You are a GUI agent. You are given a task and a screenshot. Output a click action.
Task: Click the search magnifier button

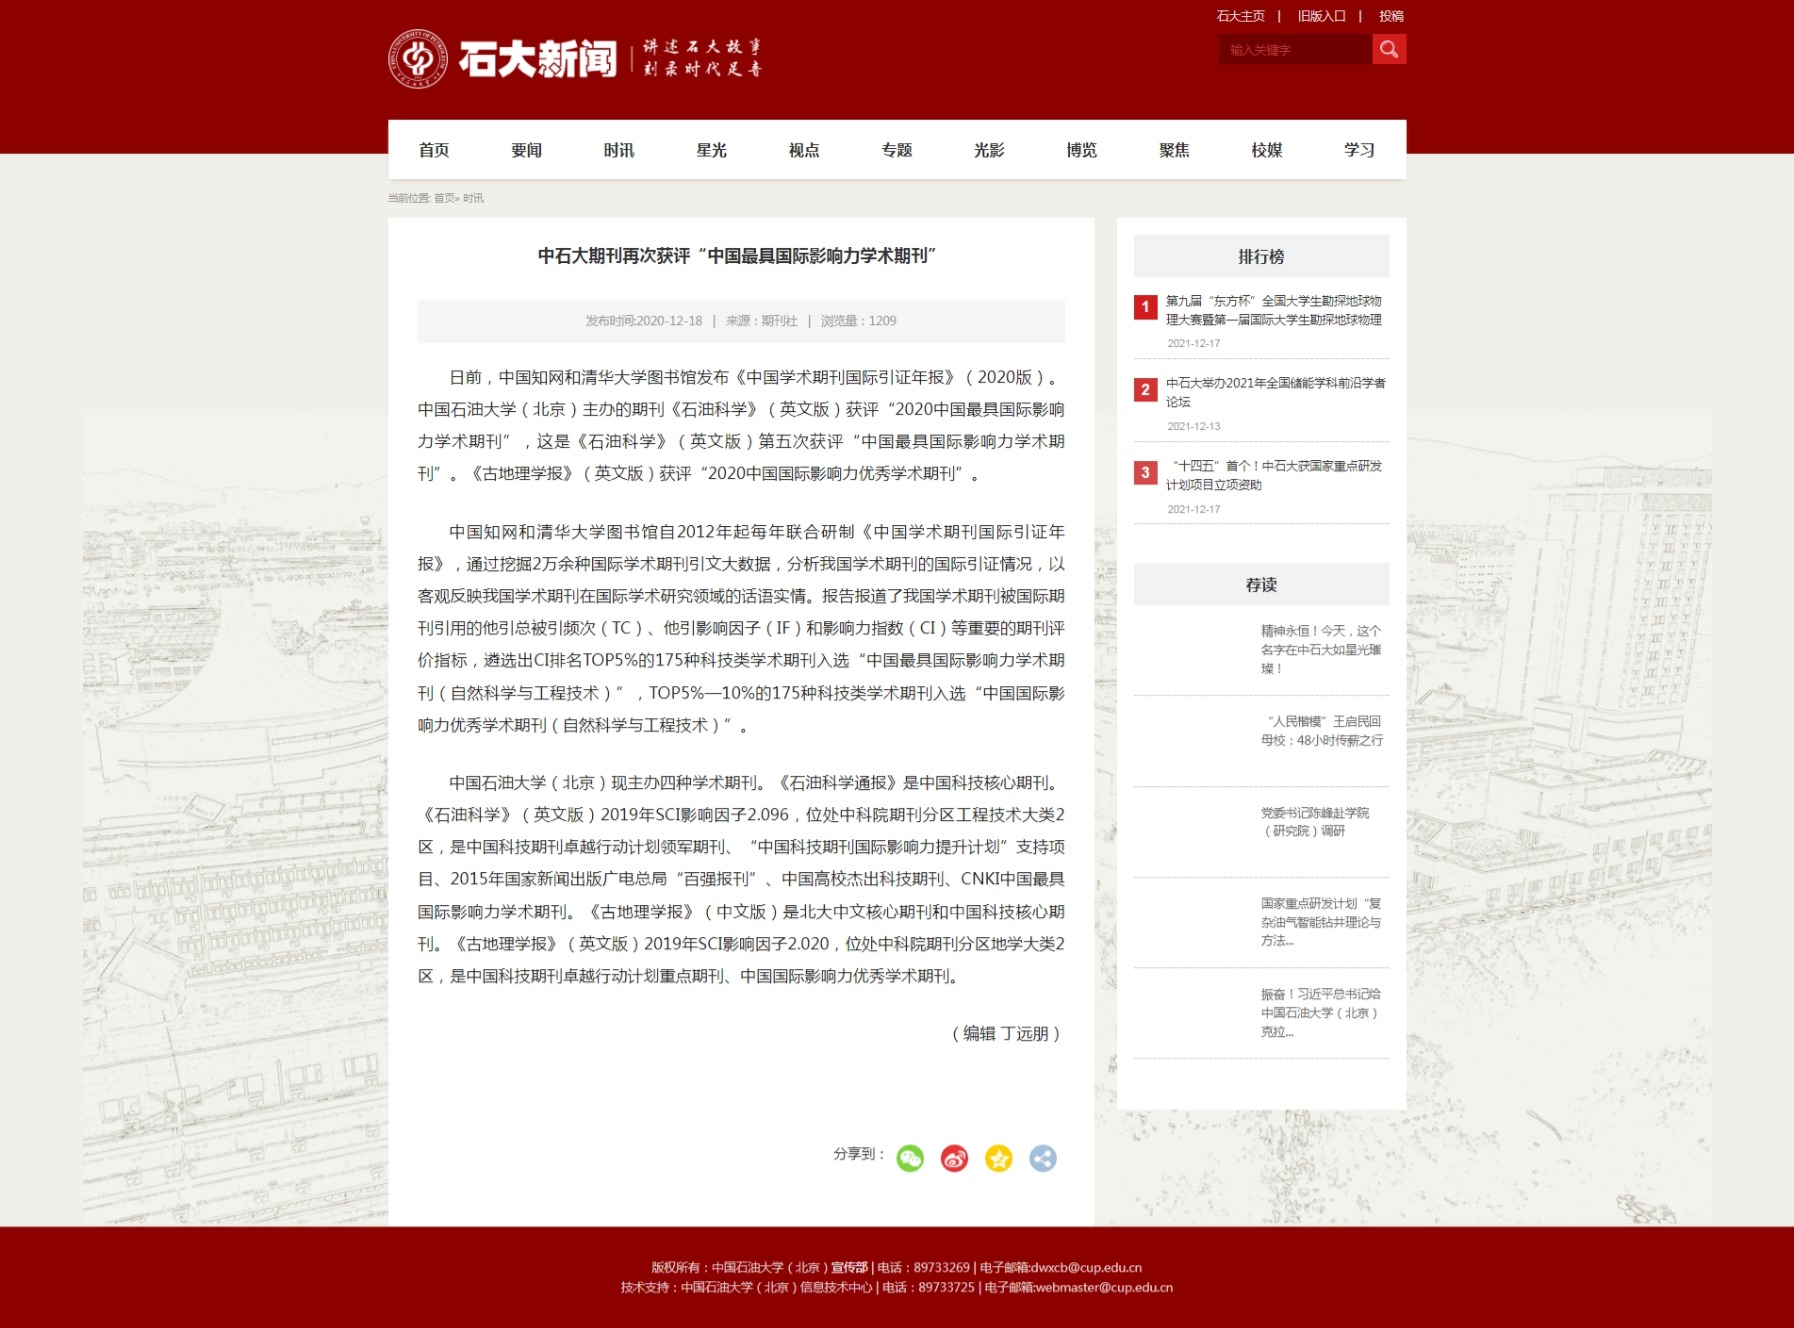[1388, 49]
